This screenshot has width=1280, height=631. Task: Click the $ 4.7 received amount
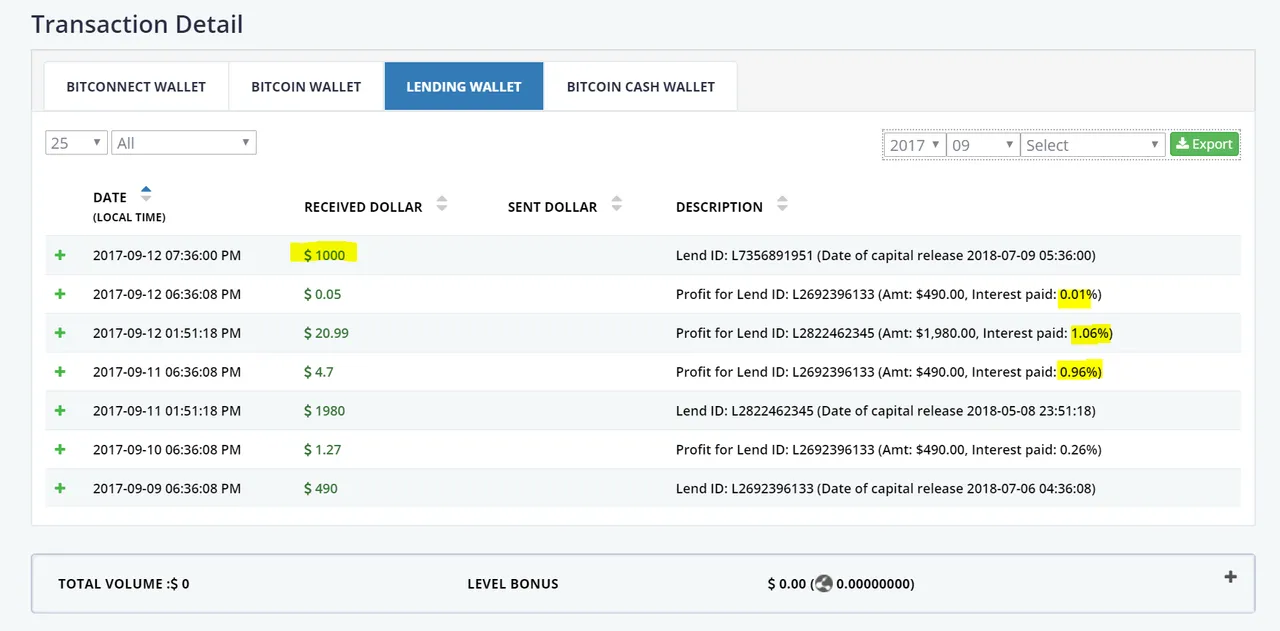319,372
